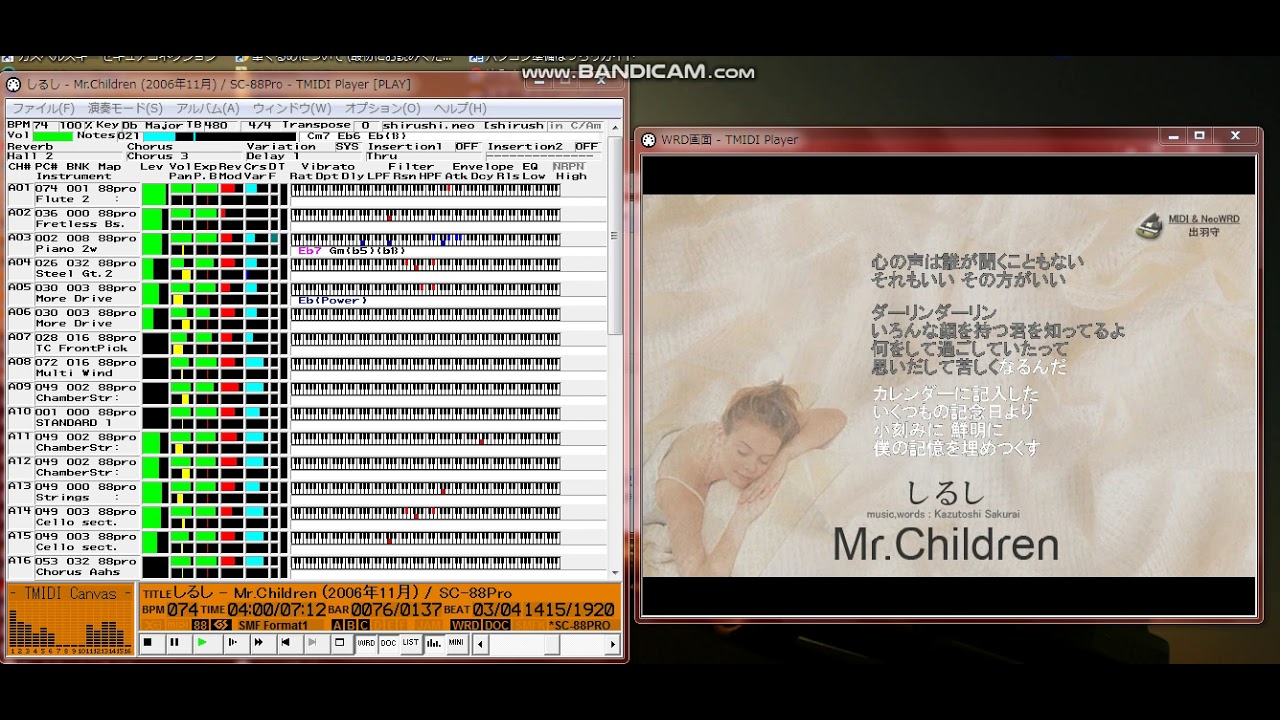Click the Key Db Major field

point(152,126)
